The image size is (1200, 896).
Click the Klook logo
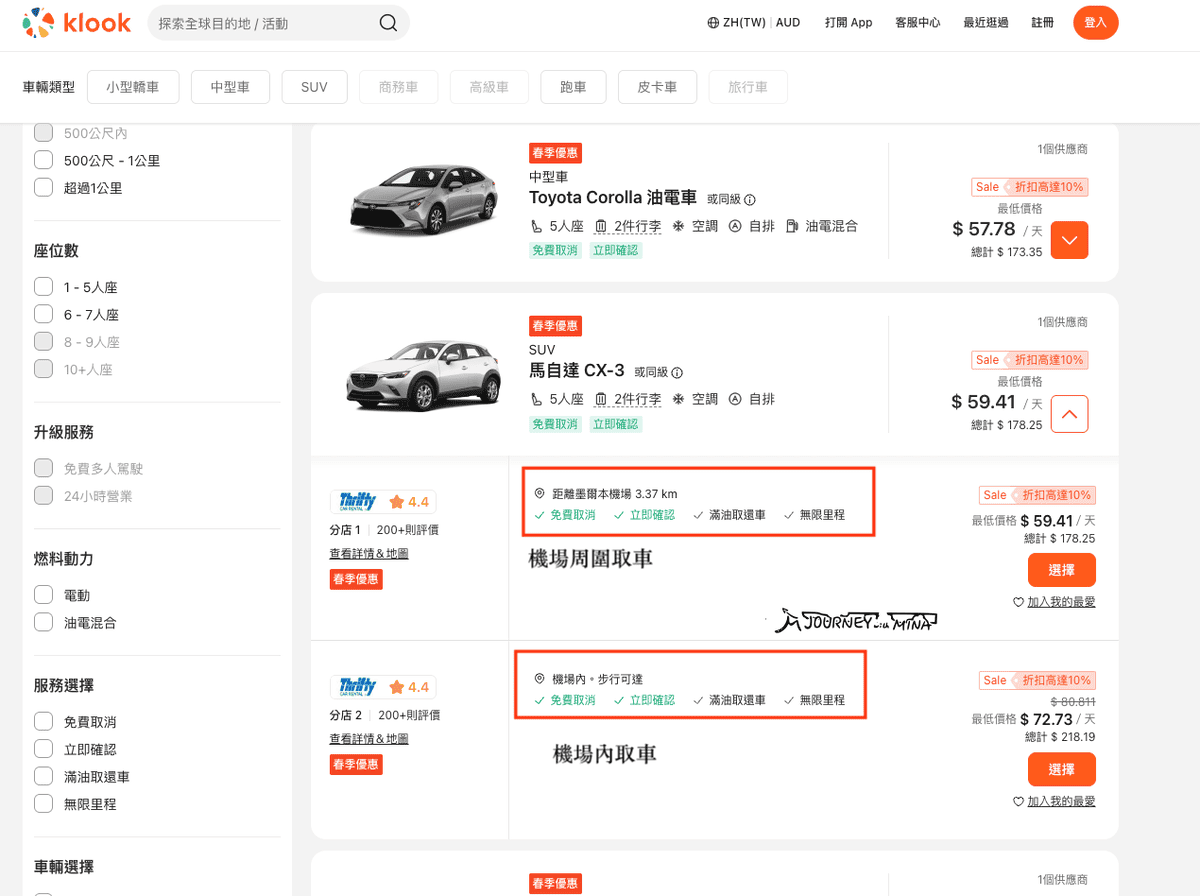(x=77, y=22)
